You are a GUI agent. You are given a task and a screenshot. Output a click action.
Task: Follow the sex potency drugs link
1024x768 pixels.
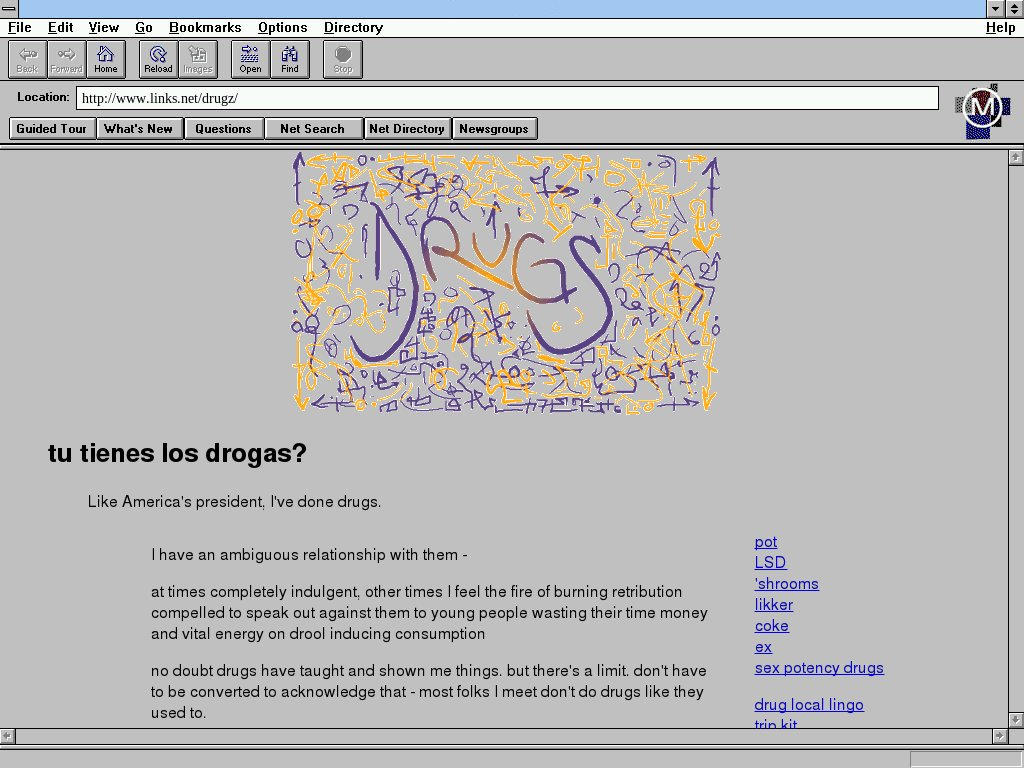tap(819, 668)
